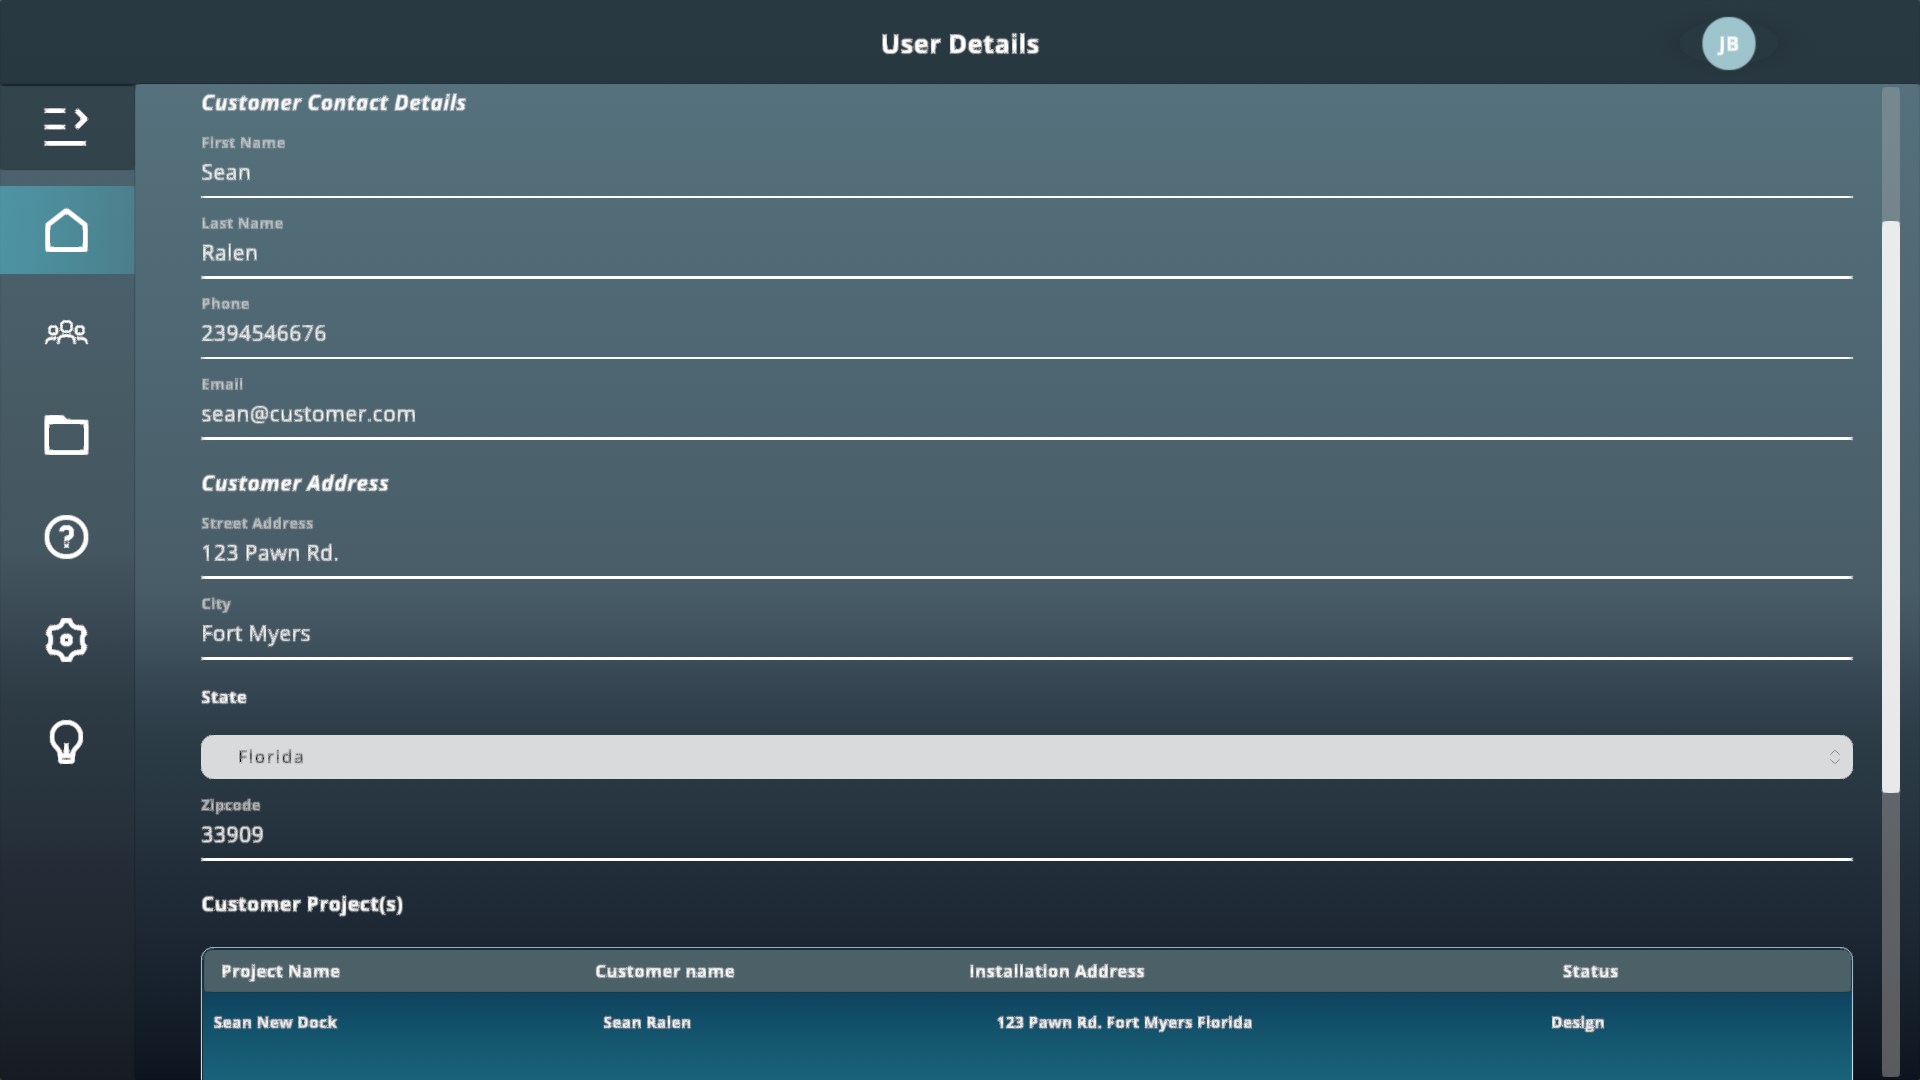Edit the Zipcode field 33909
The height and width of the screenshot is (1080, 1920).
(1026, 835)
